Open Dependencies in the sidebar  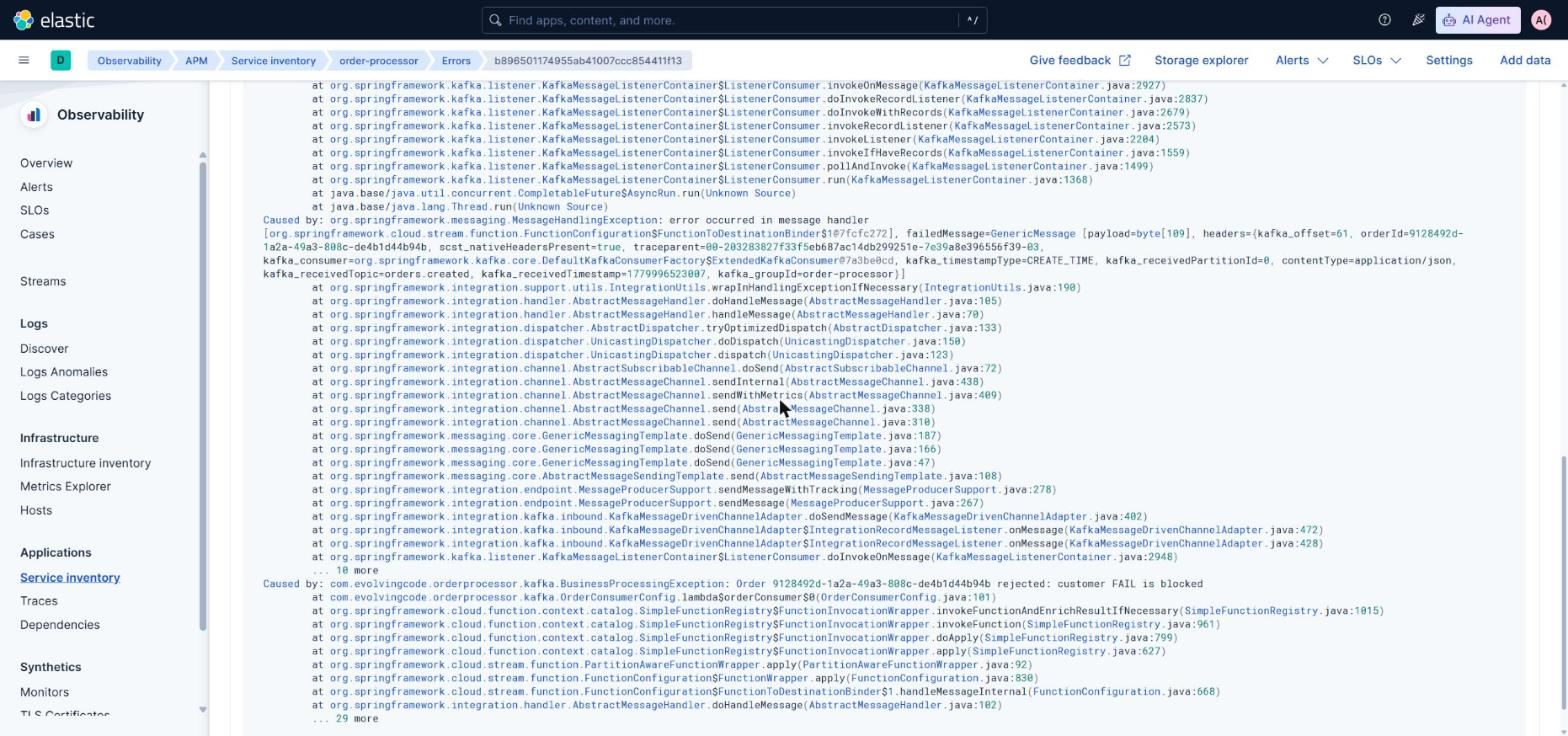point(60,625)
